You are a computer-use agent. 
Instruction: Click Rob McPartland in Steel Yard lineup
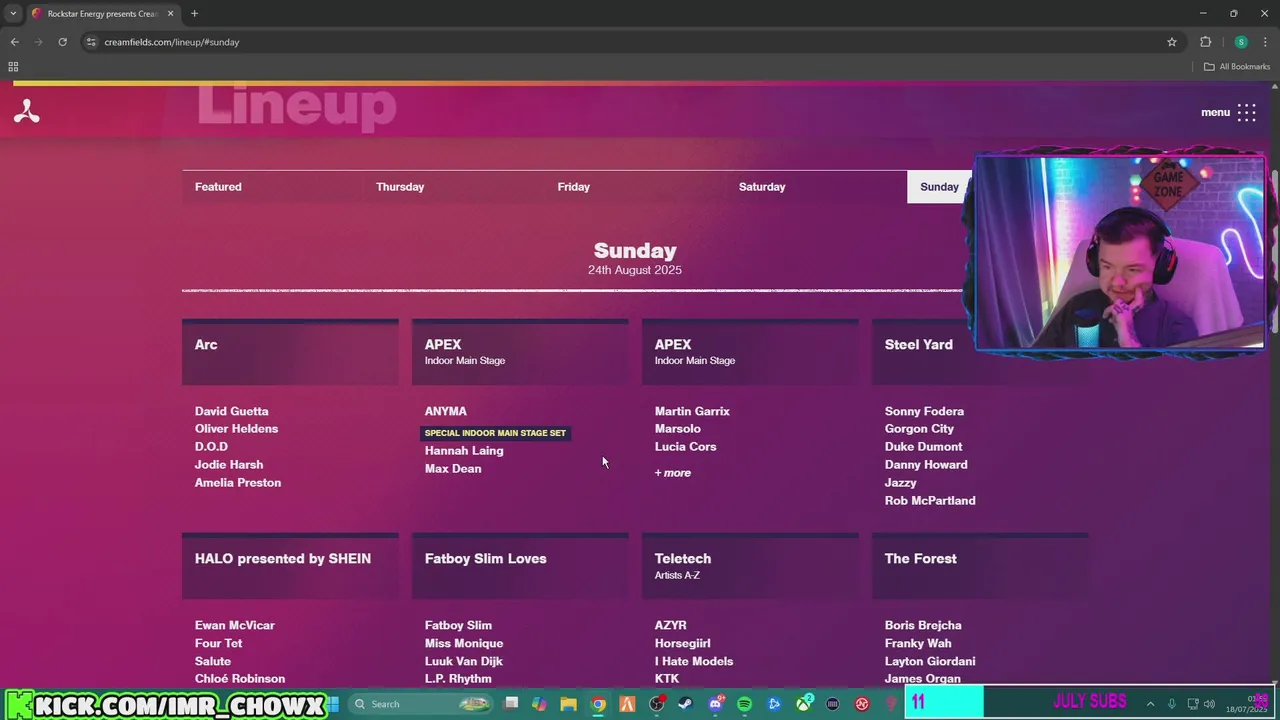pyautogui.click(x=930, y=501)
